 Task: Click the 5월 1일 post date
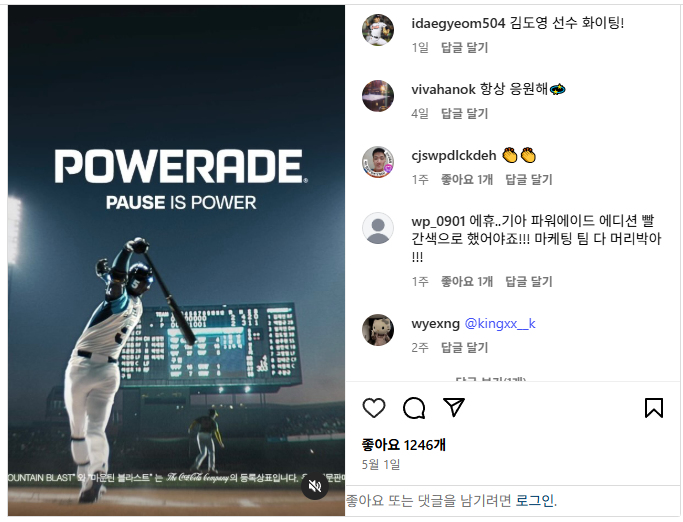click(381, 464)
